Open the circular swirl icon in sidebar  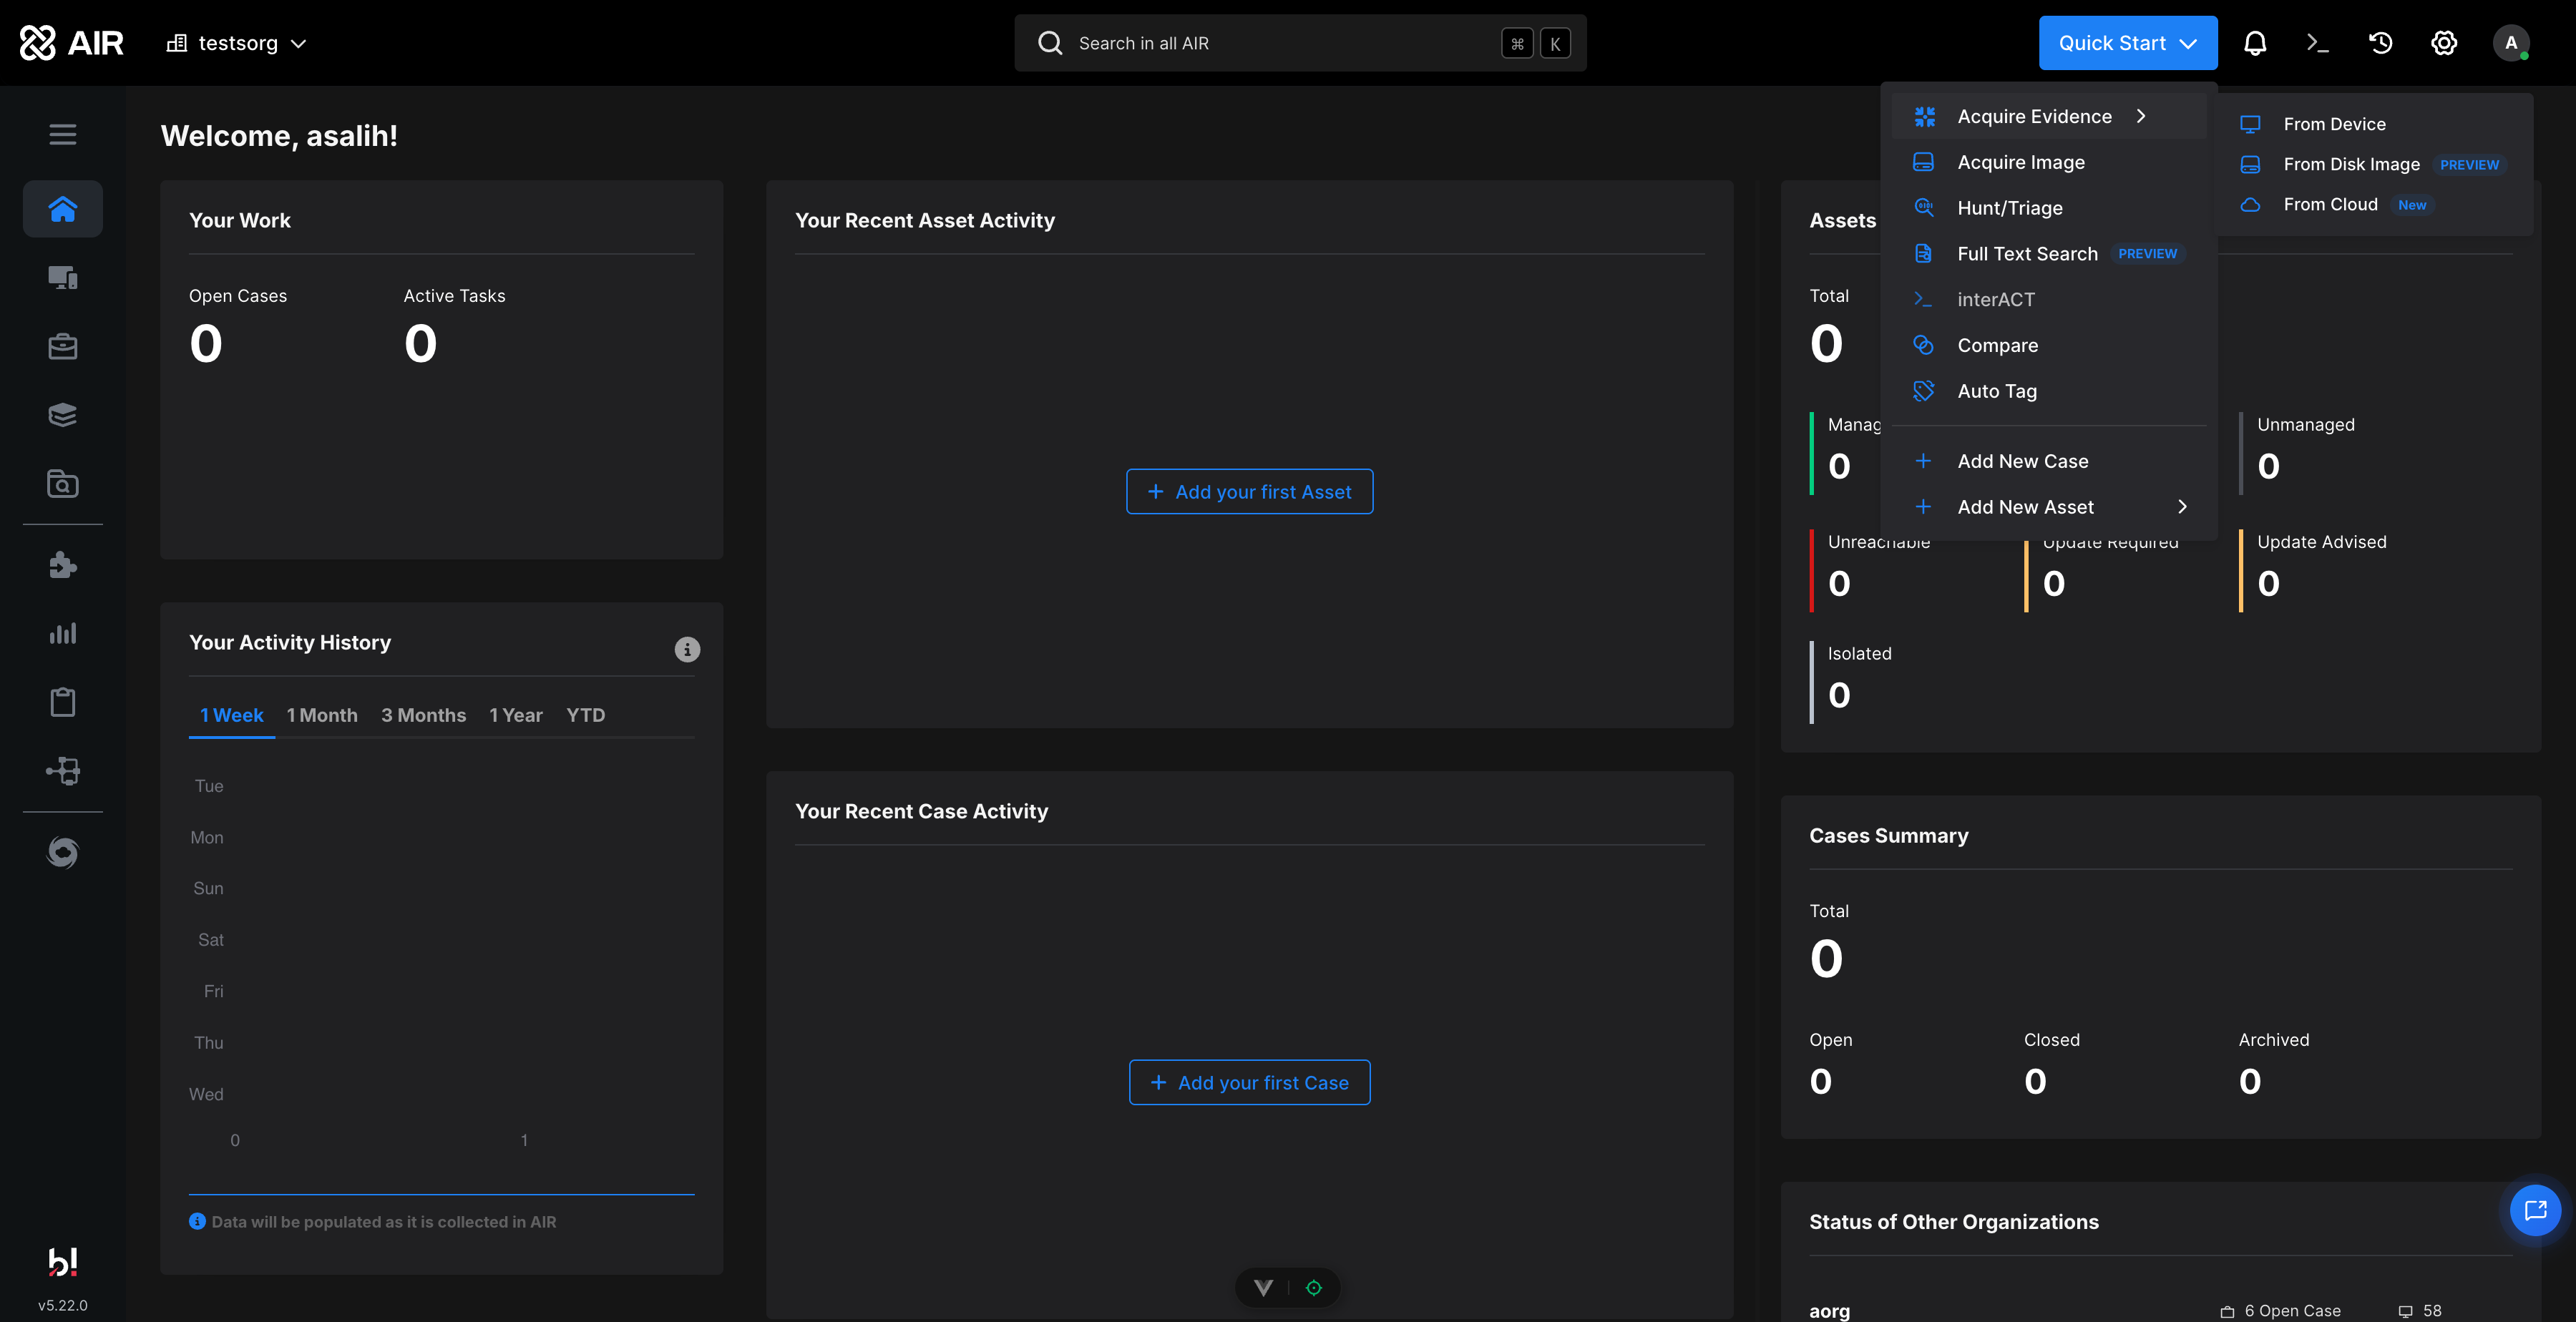click(x=63, y=852)
